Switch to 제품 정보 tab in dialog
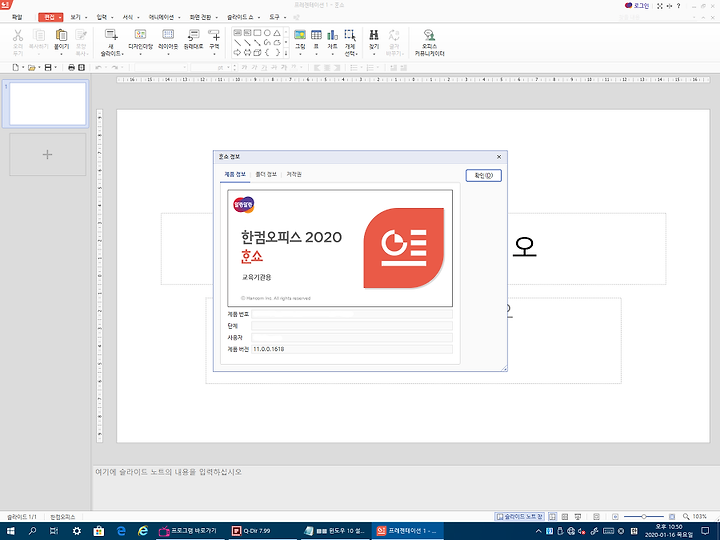The width and height of the screenshot is (720, 540). tap(235, 174)
